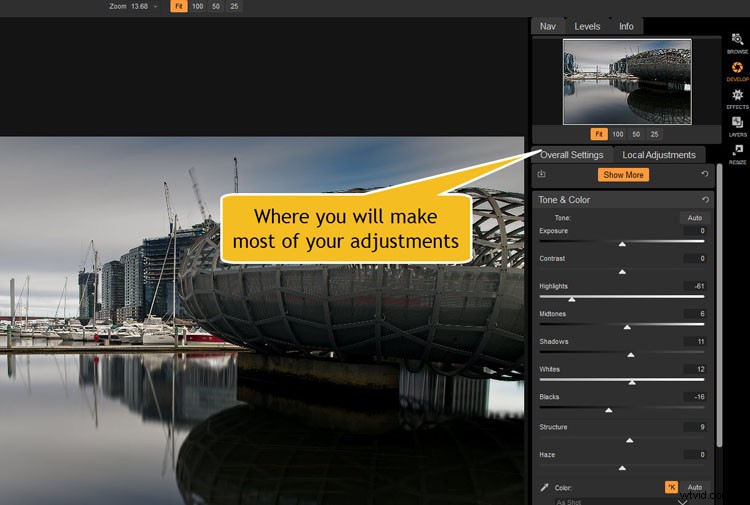
Task: Set zoom to 100 in top bar
Action: (x=198, y=6)
